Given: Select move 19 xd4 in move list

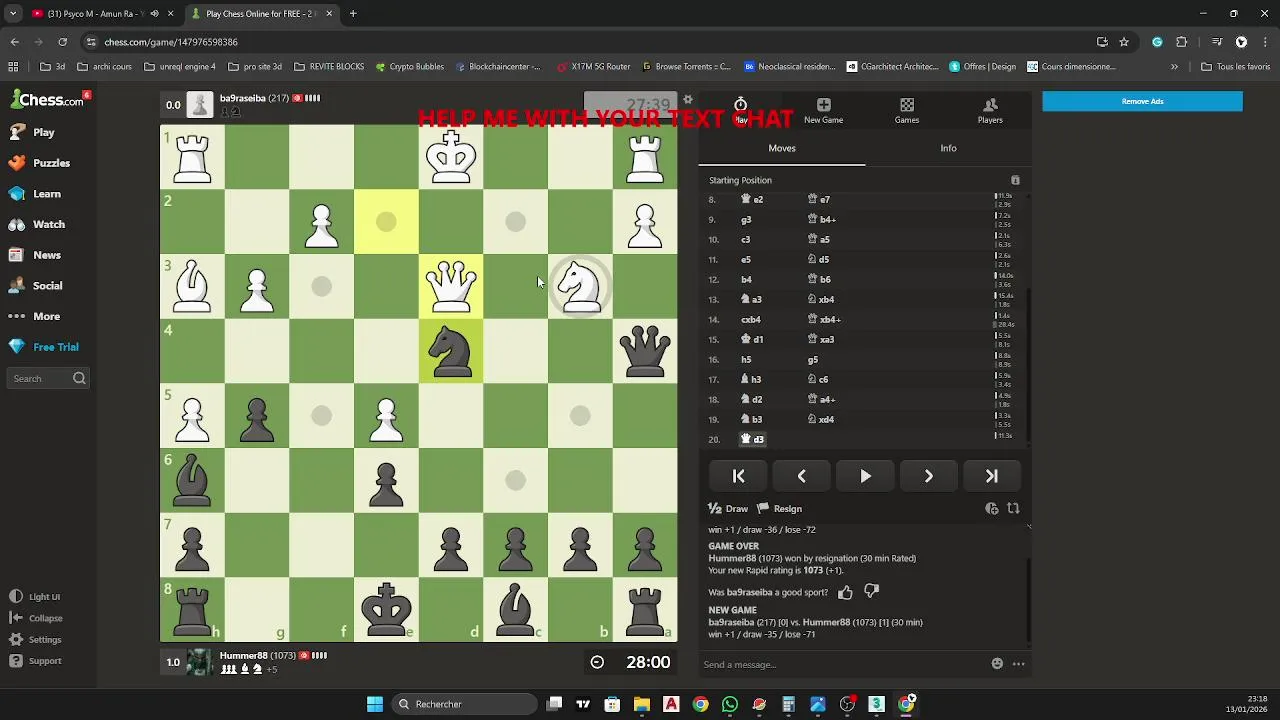Looking at the screenshot, I should (821, 419).
